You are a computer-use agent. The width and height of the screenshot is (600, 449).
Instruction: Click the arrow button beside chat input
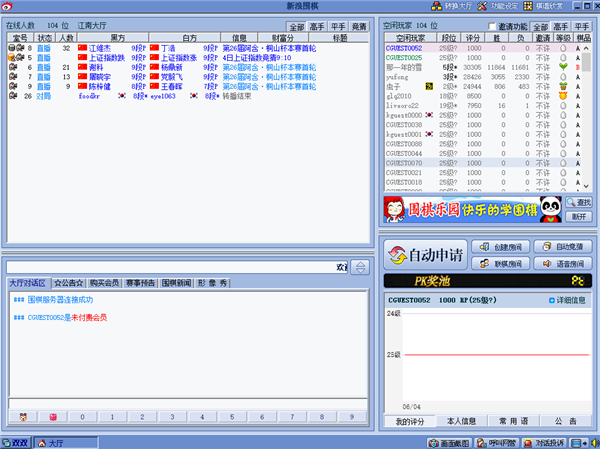pos(360,267)
